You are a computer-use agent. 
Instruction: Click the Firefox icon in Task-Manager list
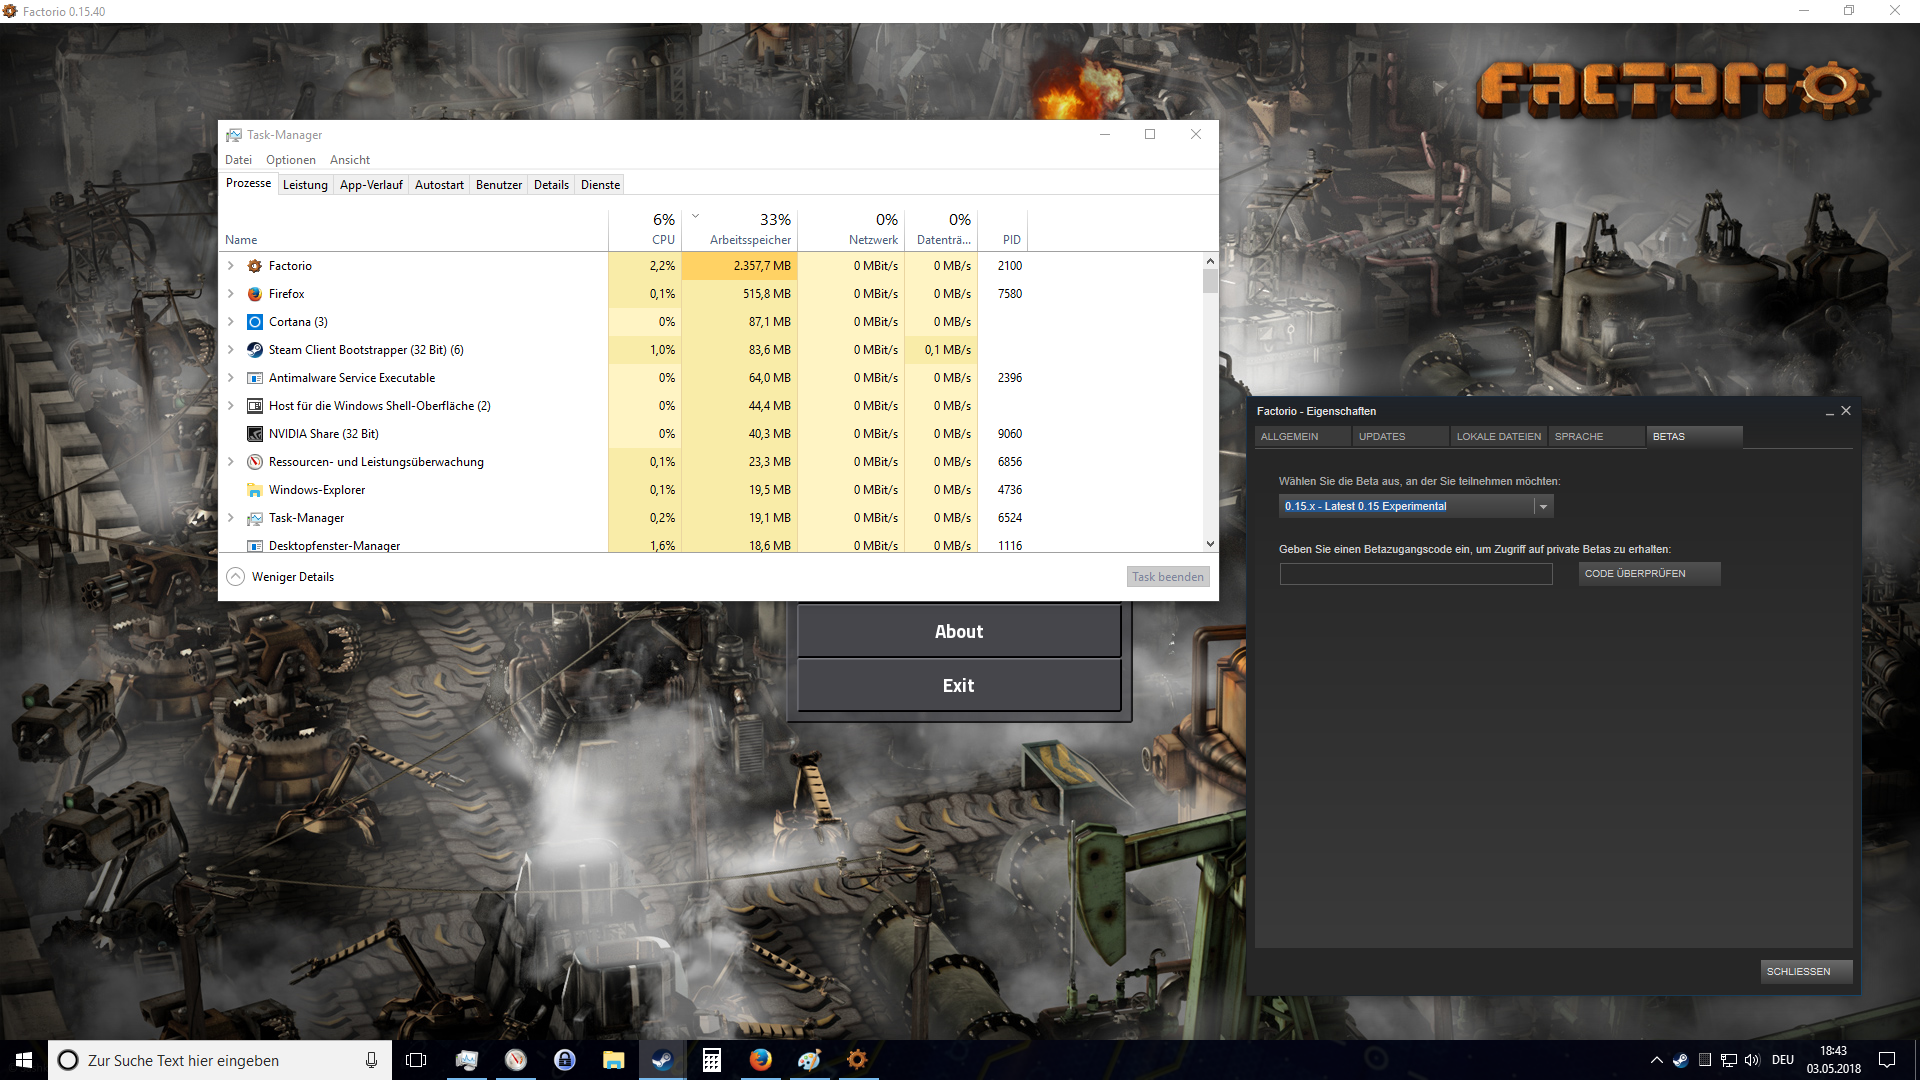(254, 294)
